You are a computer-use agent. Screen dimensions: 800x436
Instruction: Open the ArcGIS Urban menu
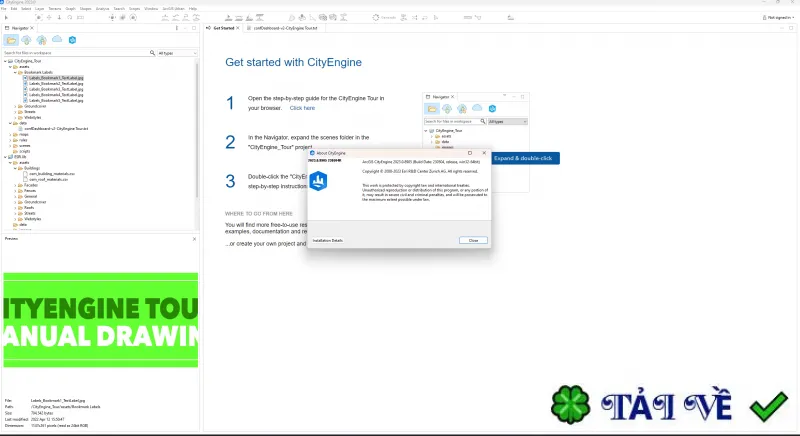click(173, 9)
